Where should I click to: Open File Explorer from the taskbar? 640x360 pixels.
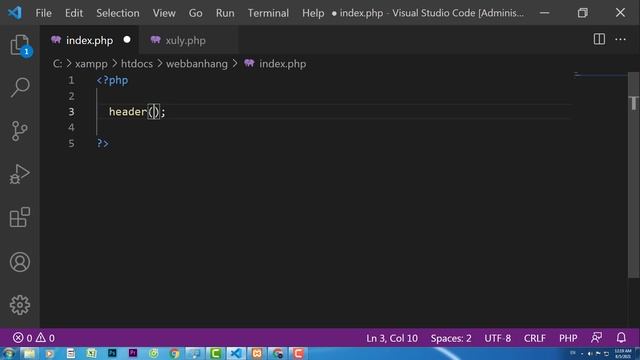(29, 353)
